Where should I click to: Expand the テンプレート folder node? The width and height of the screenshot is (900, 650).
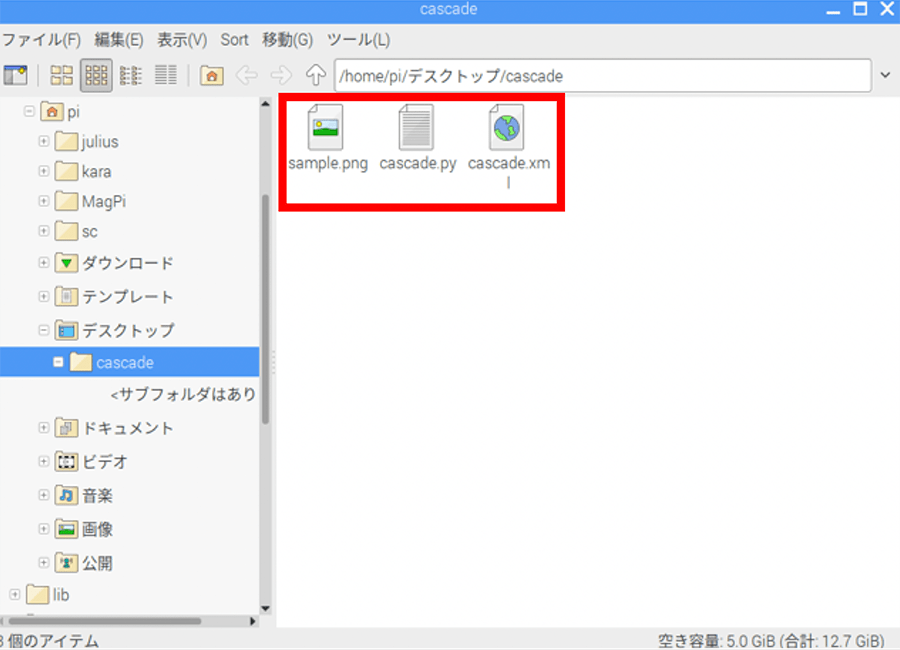coord(44,296)
